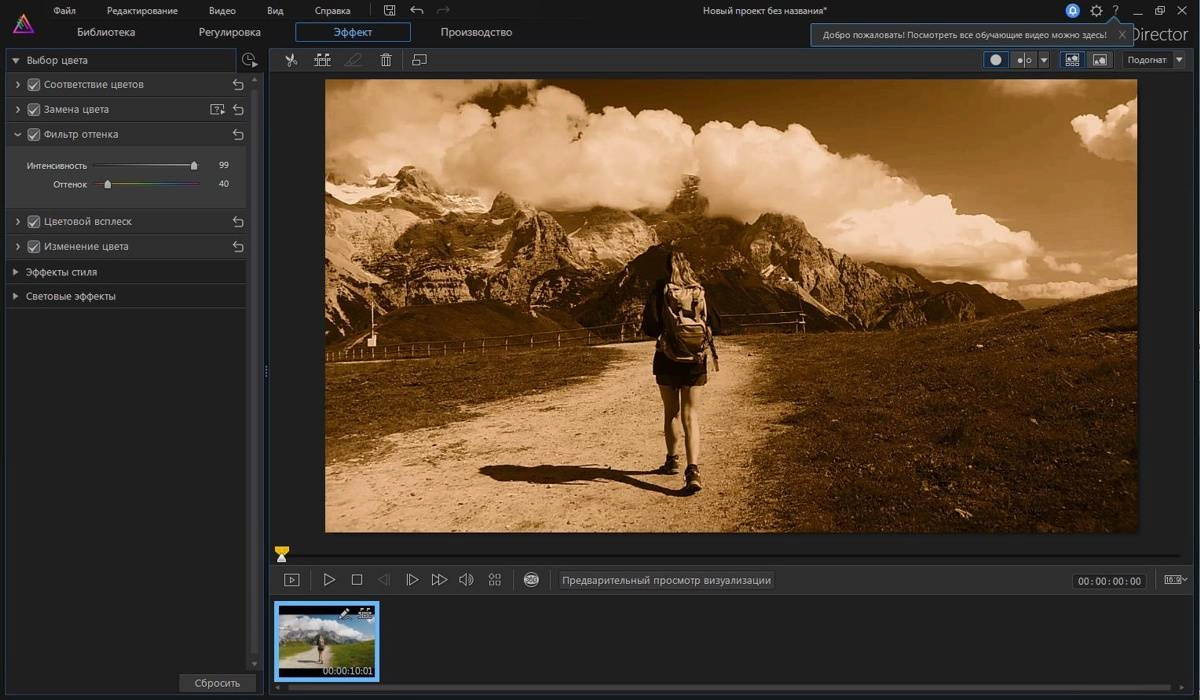Image resolution: width=1200 pixels, height=700 pixels.
Task: Switch to the Регулировка tab
Action: pos(230,32)
